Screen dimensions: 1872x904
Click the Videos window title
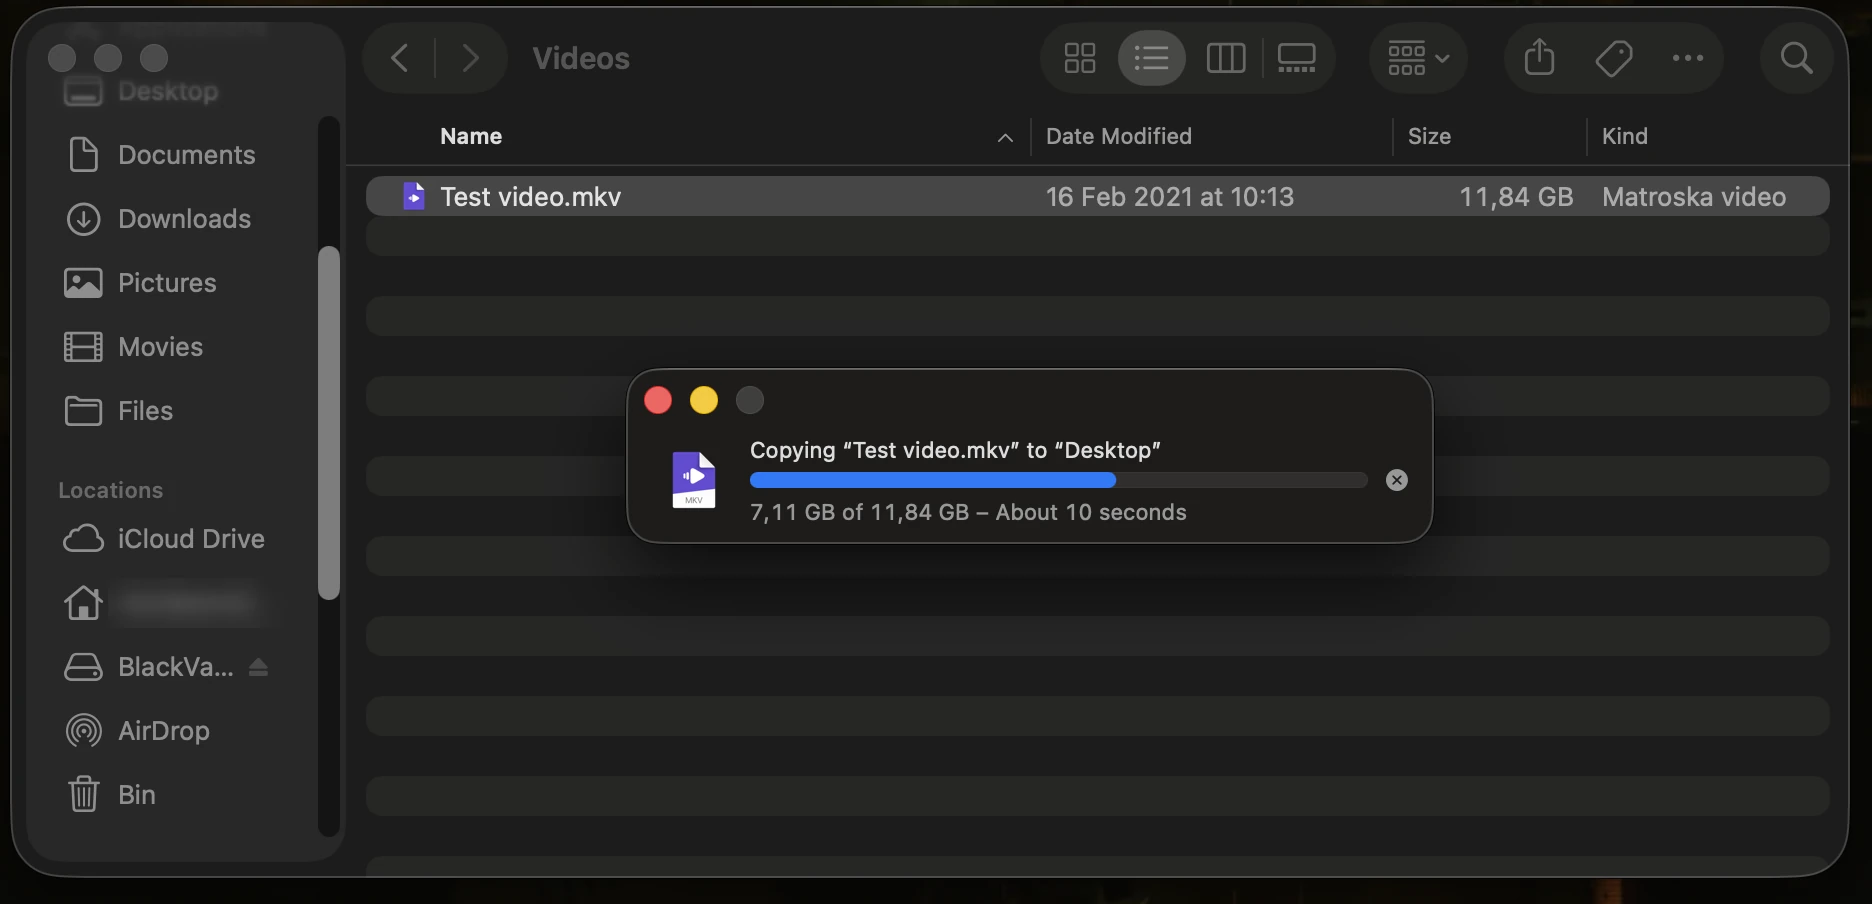581,58
